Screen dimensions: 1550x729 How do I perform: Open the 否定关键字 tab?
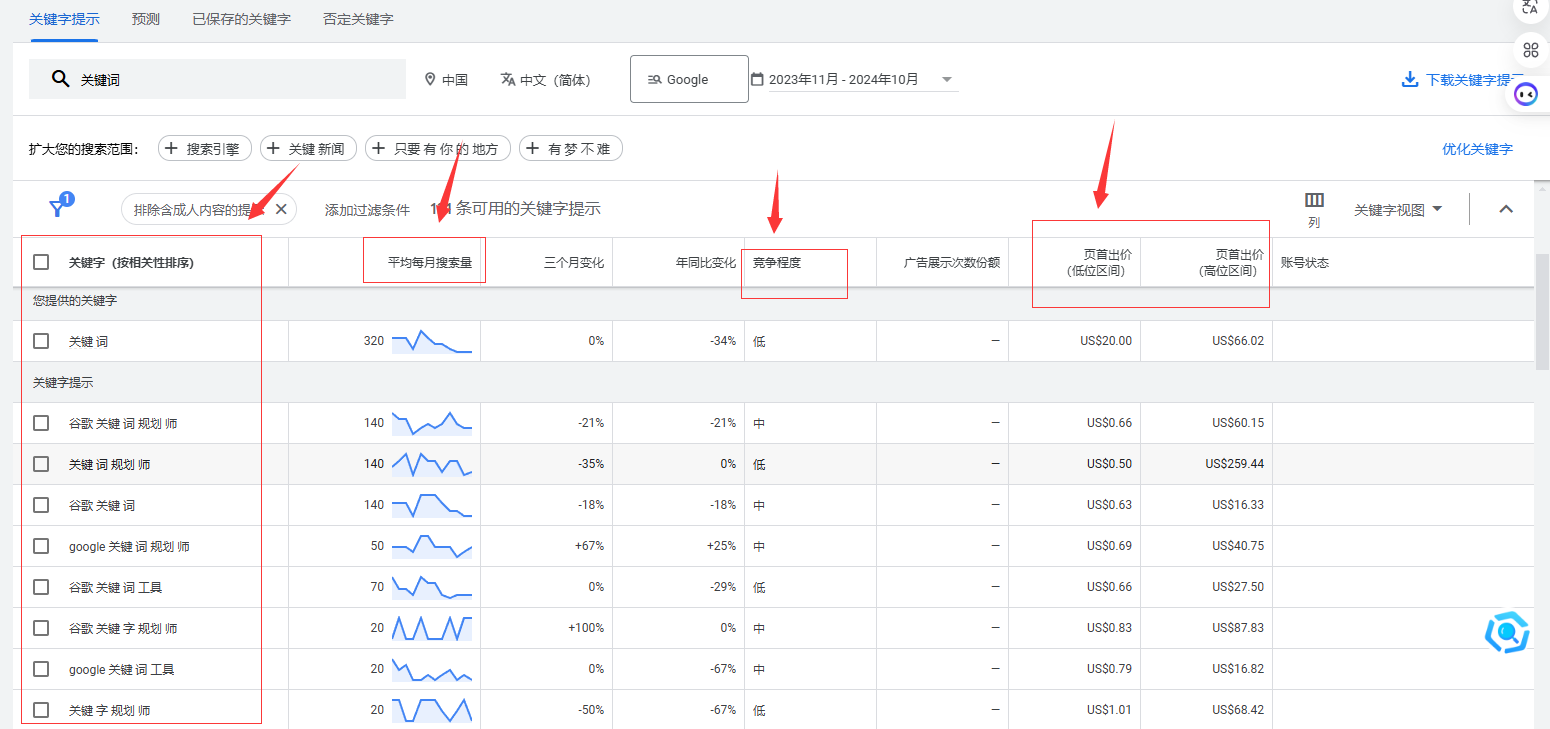click(357, 18)
